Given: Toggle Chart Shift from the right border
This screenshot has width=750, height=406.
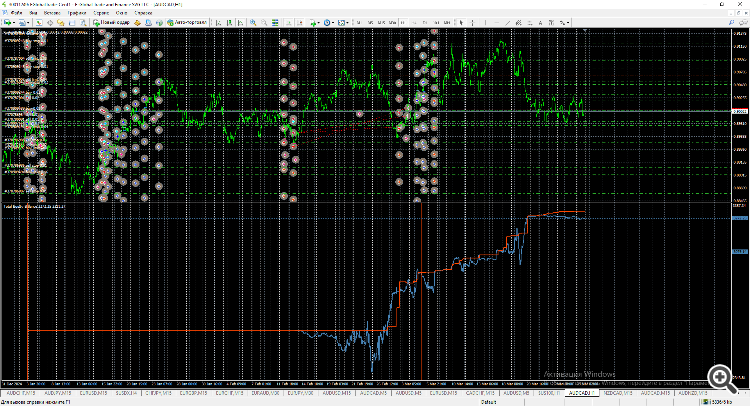Looking at the screenshot, I should pyautogui.click(x=300, y=22).
